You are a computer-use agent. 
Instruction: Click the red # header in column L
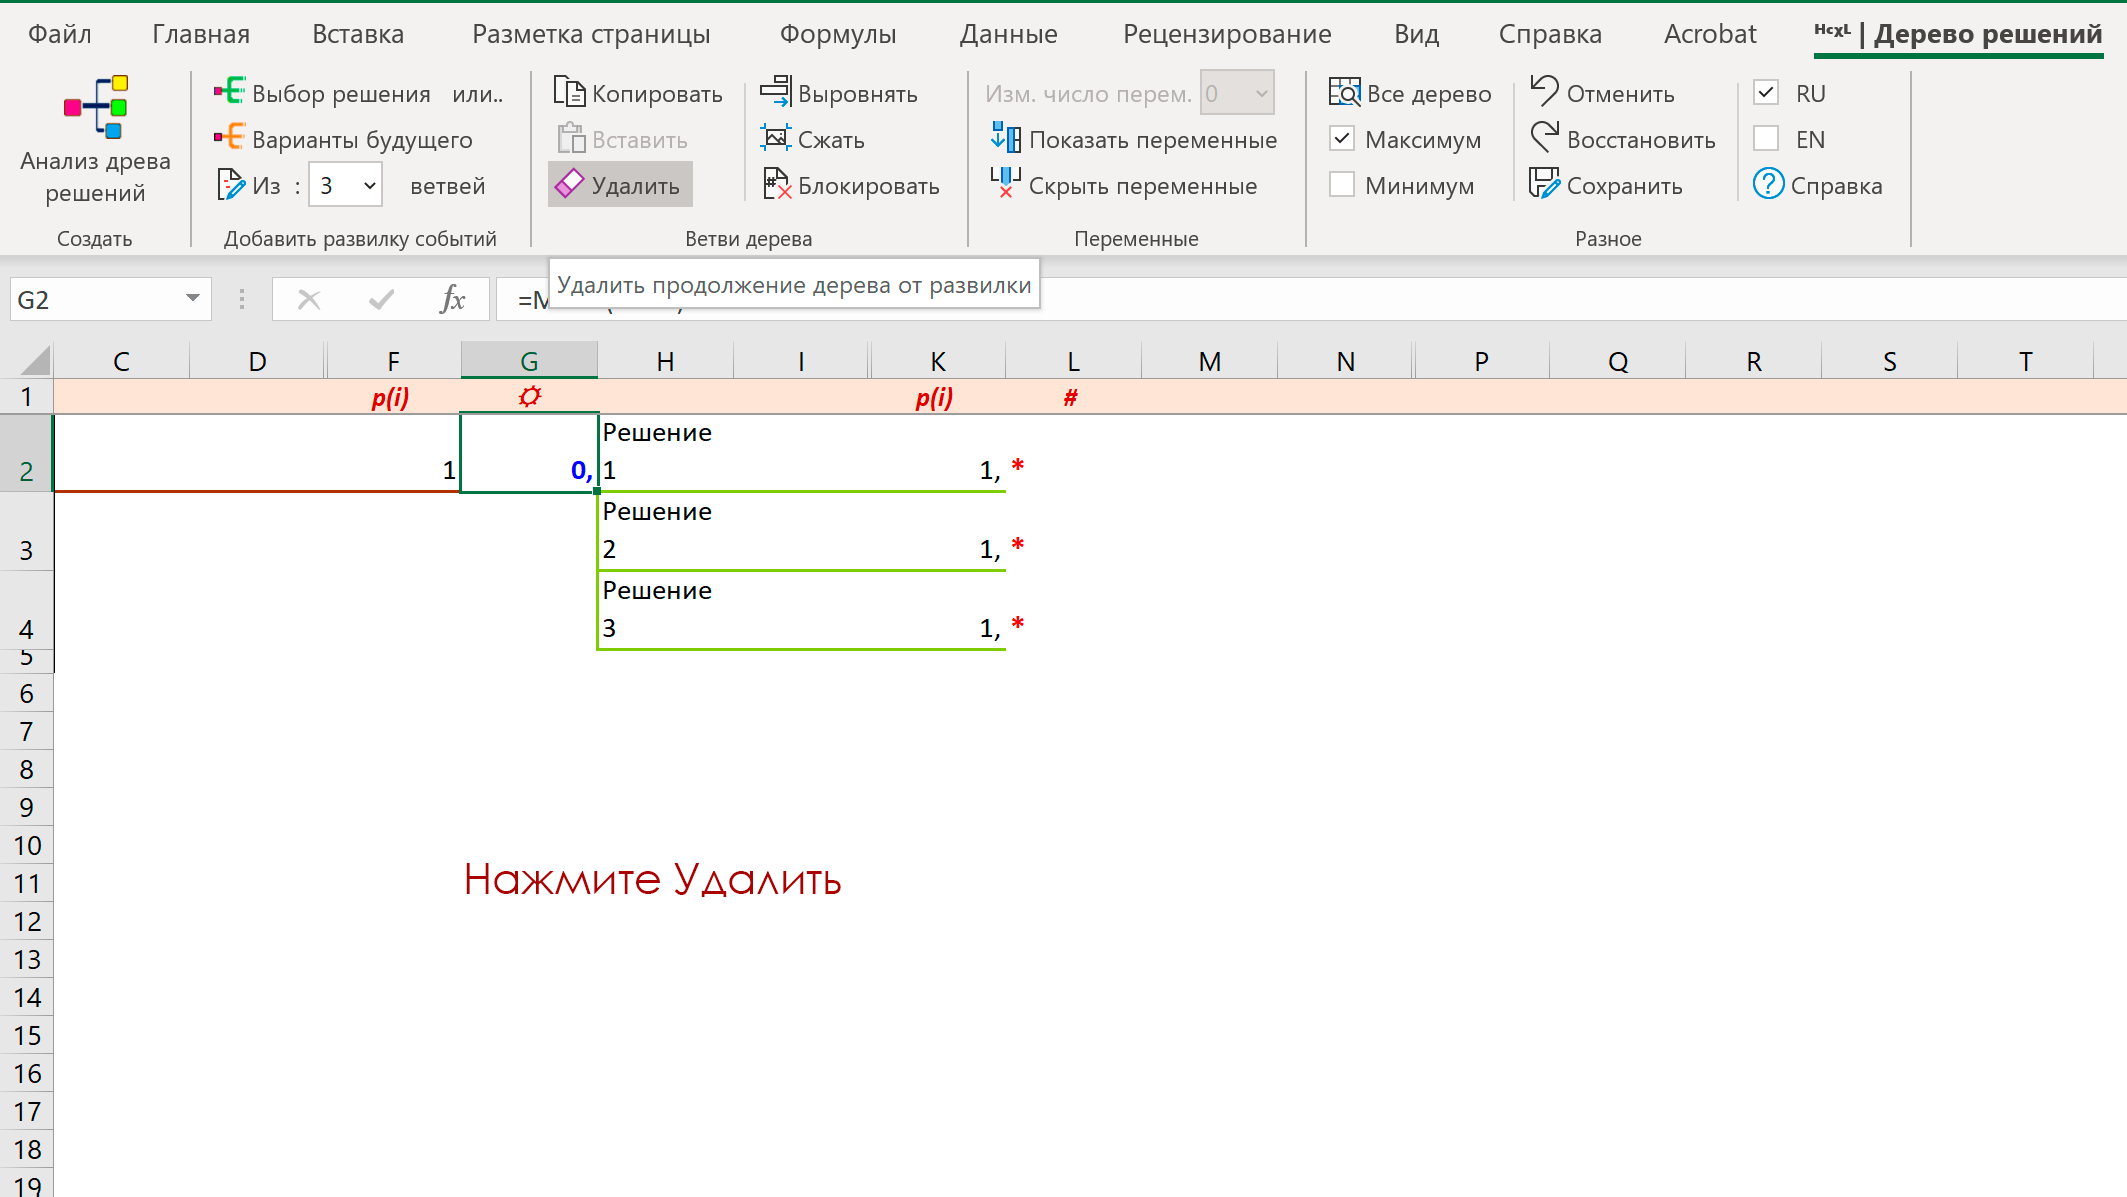[x=1070, y=397]
